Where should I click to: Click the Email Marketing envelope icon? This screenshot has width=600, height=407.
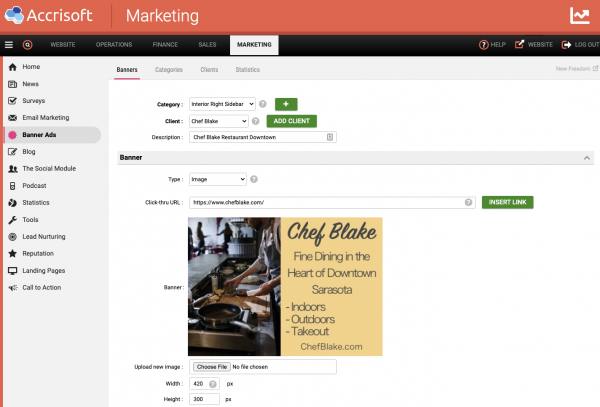[13, 118]
